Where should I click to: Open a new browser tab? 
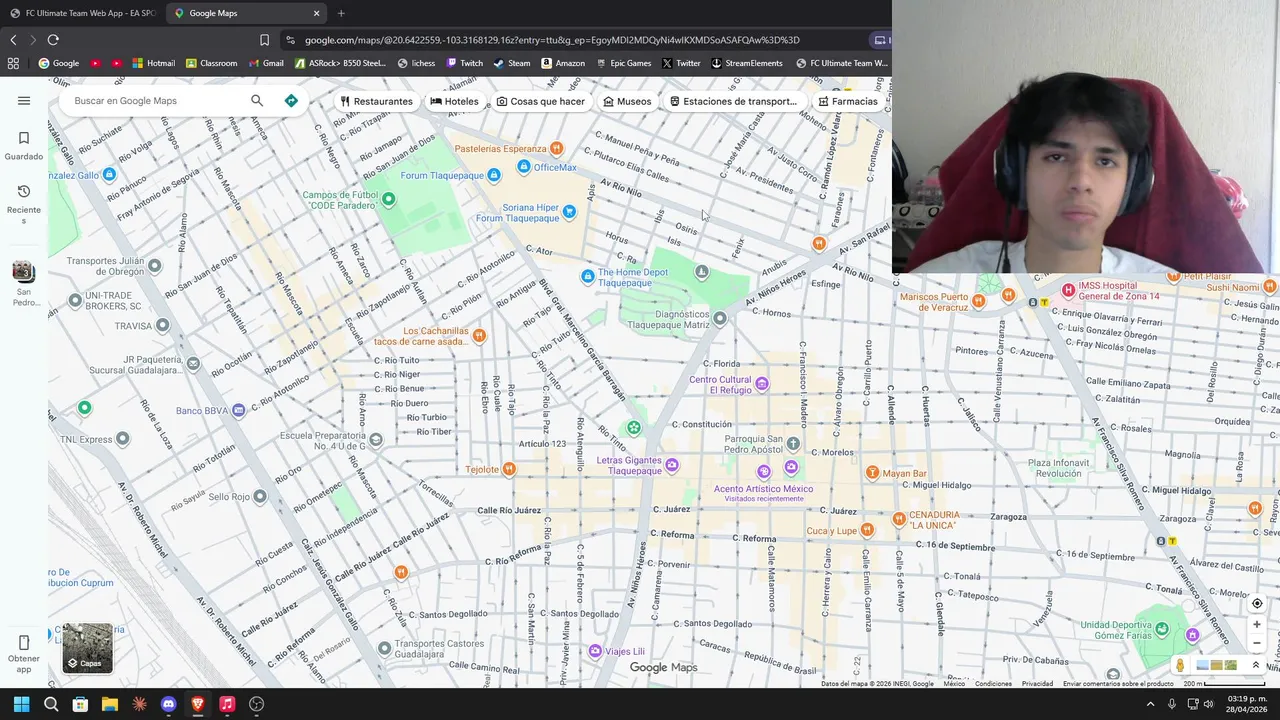(341, 13)
